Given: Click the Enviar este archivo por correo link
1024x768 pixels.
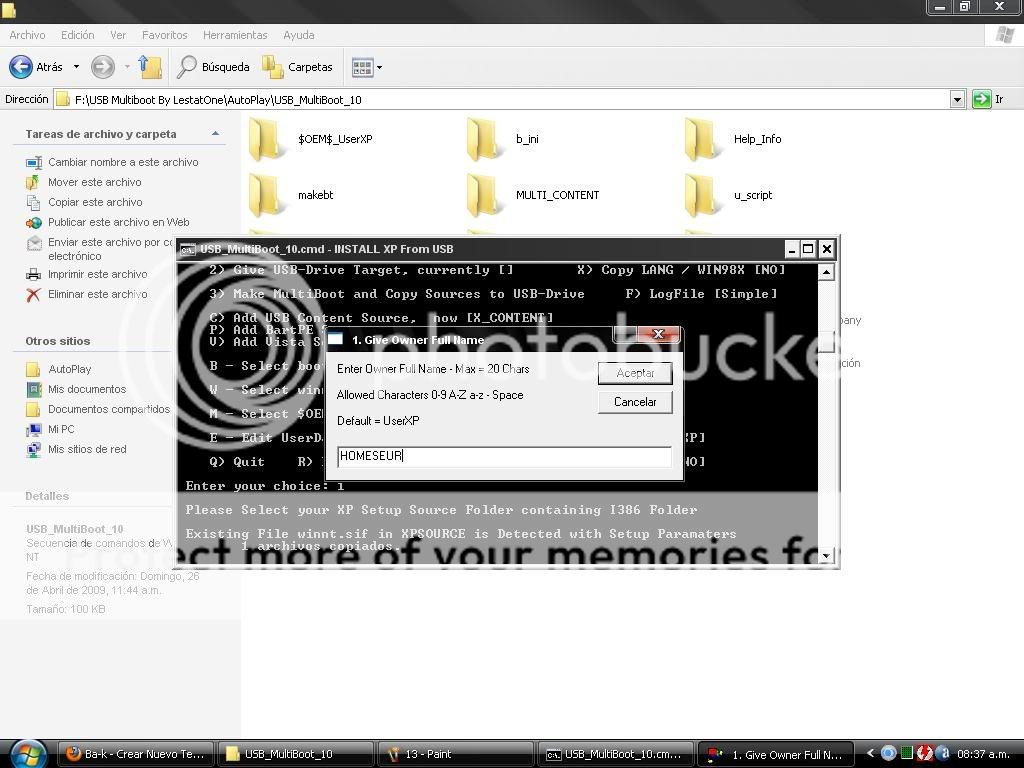Looking at the screenshot, I should pyautogui.click(x=110, y=249).
